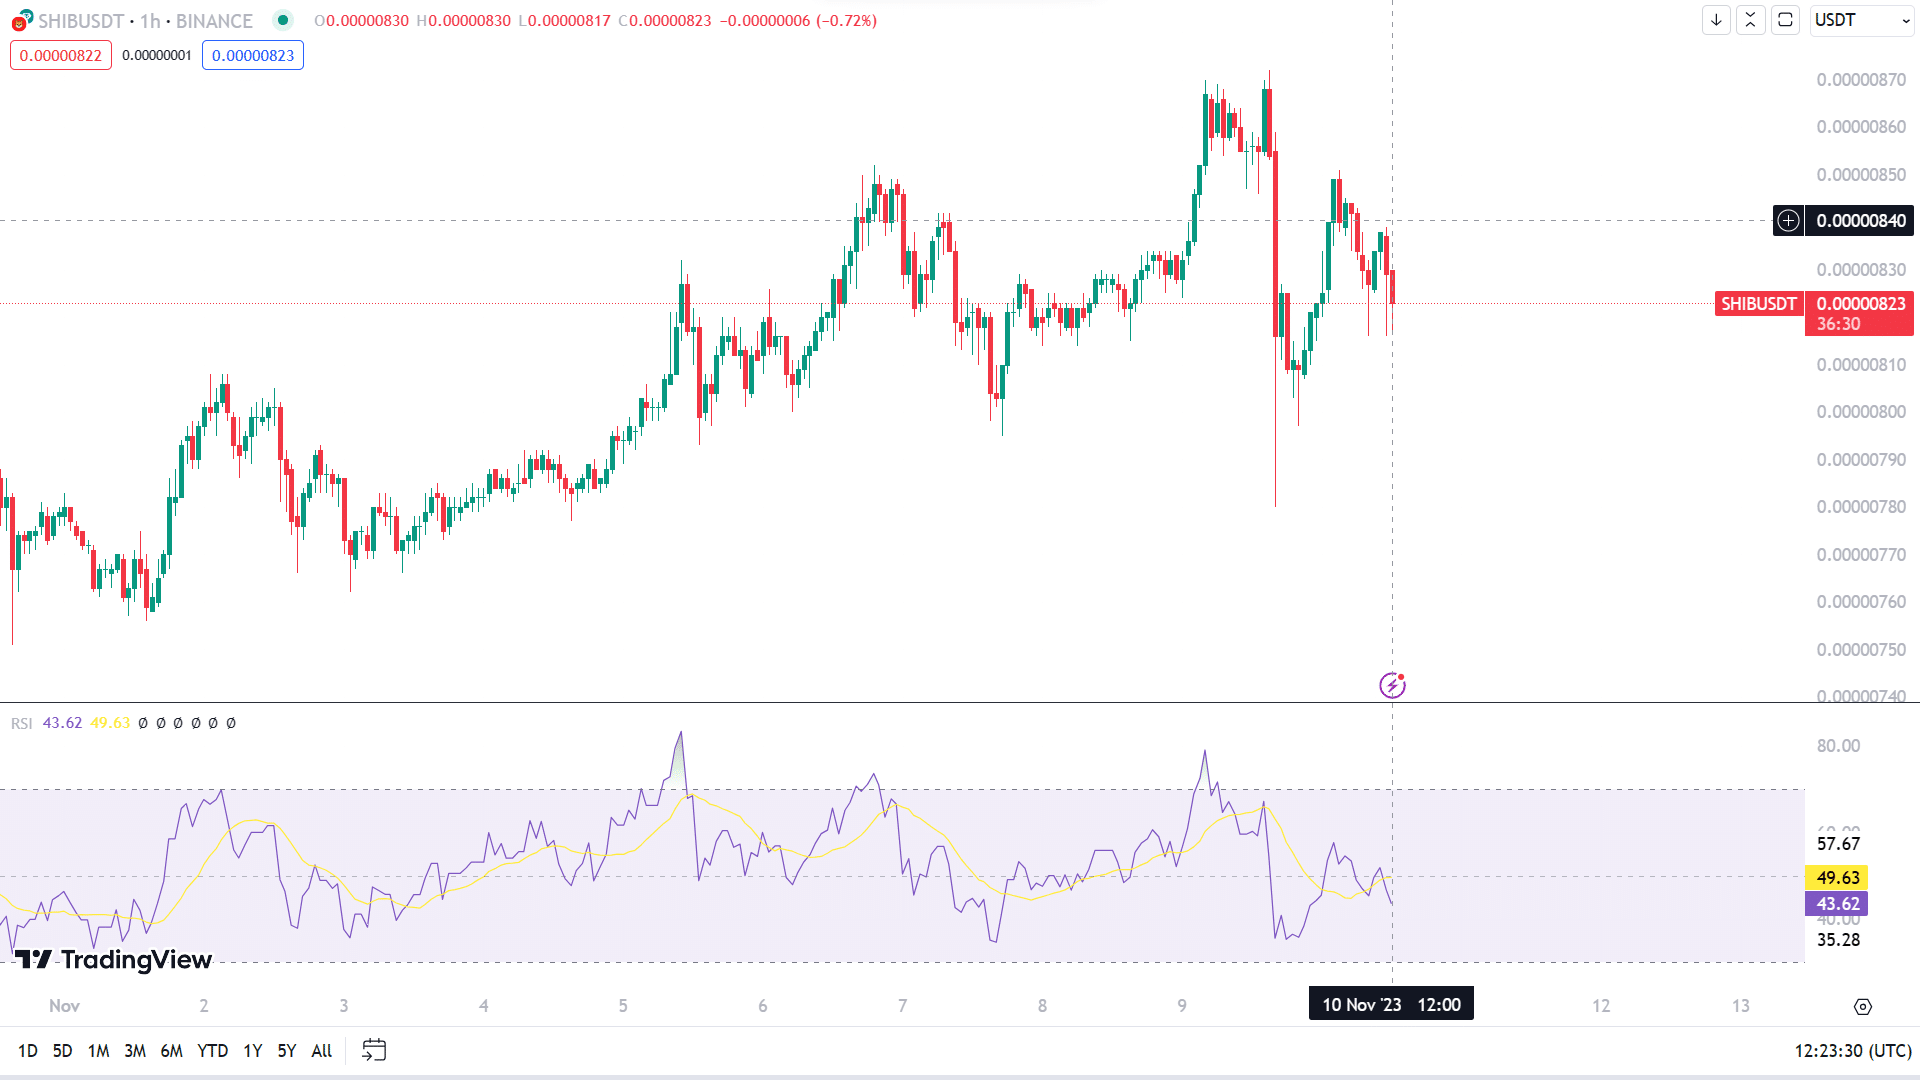1920x1080 pixels.
Task: Select the 5Y time range
Action: (x=287, y=1051)
